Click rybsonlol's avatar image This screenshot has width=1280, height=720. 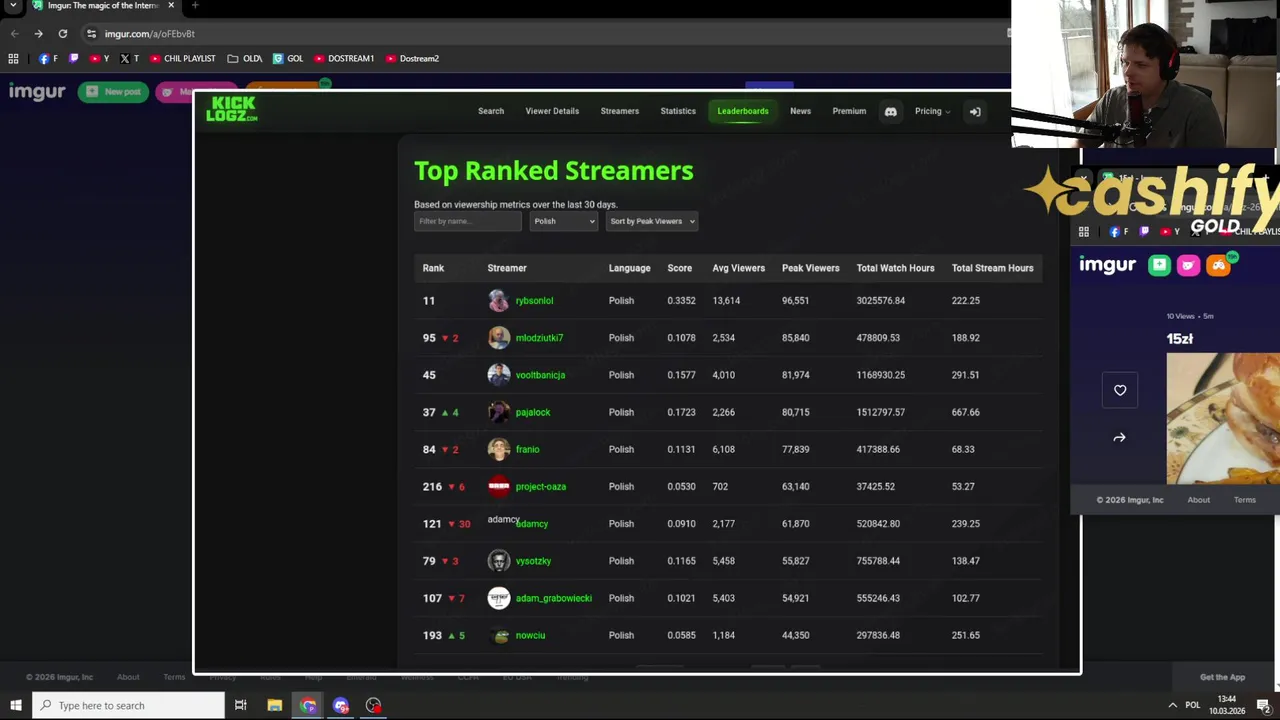coord(499,300)
